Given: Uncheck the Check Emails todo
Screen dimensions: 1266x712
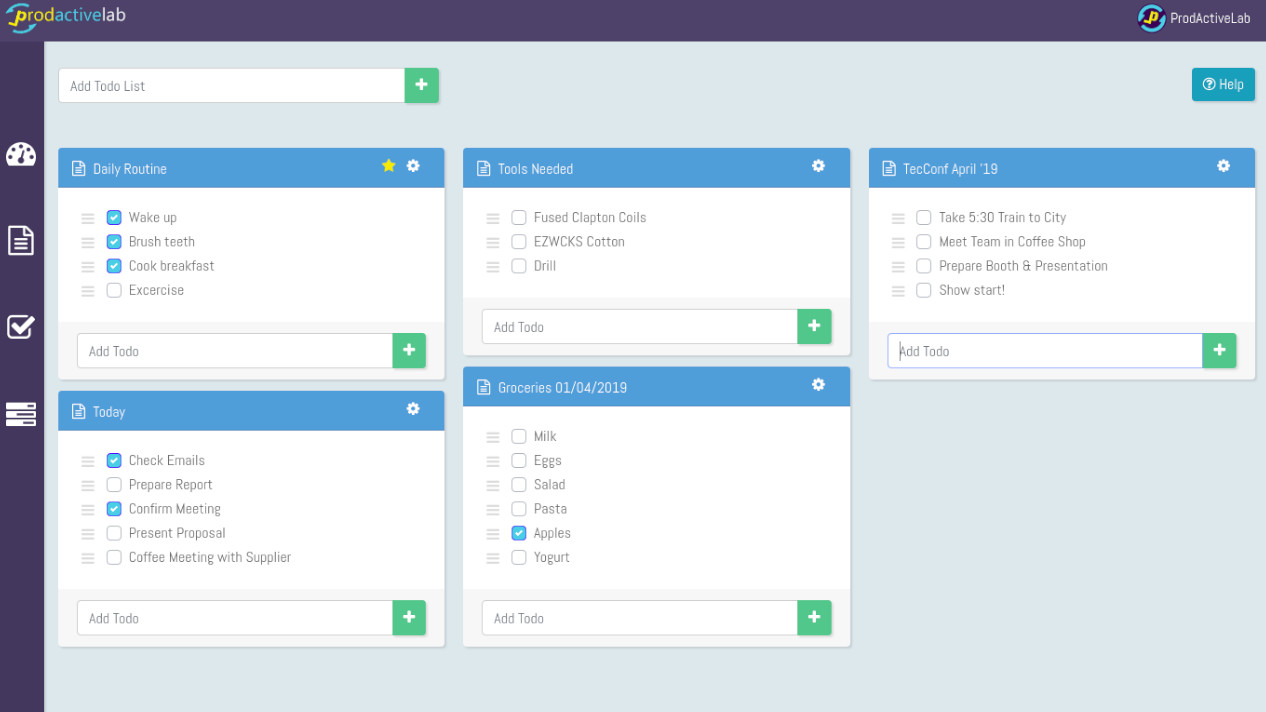Looking at the screenshot, I should coord(114,460).
